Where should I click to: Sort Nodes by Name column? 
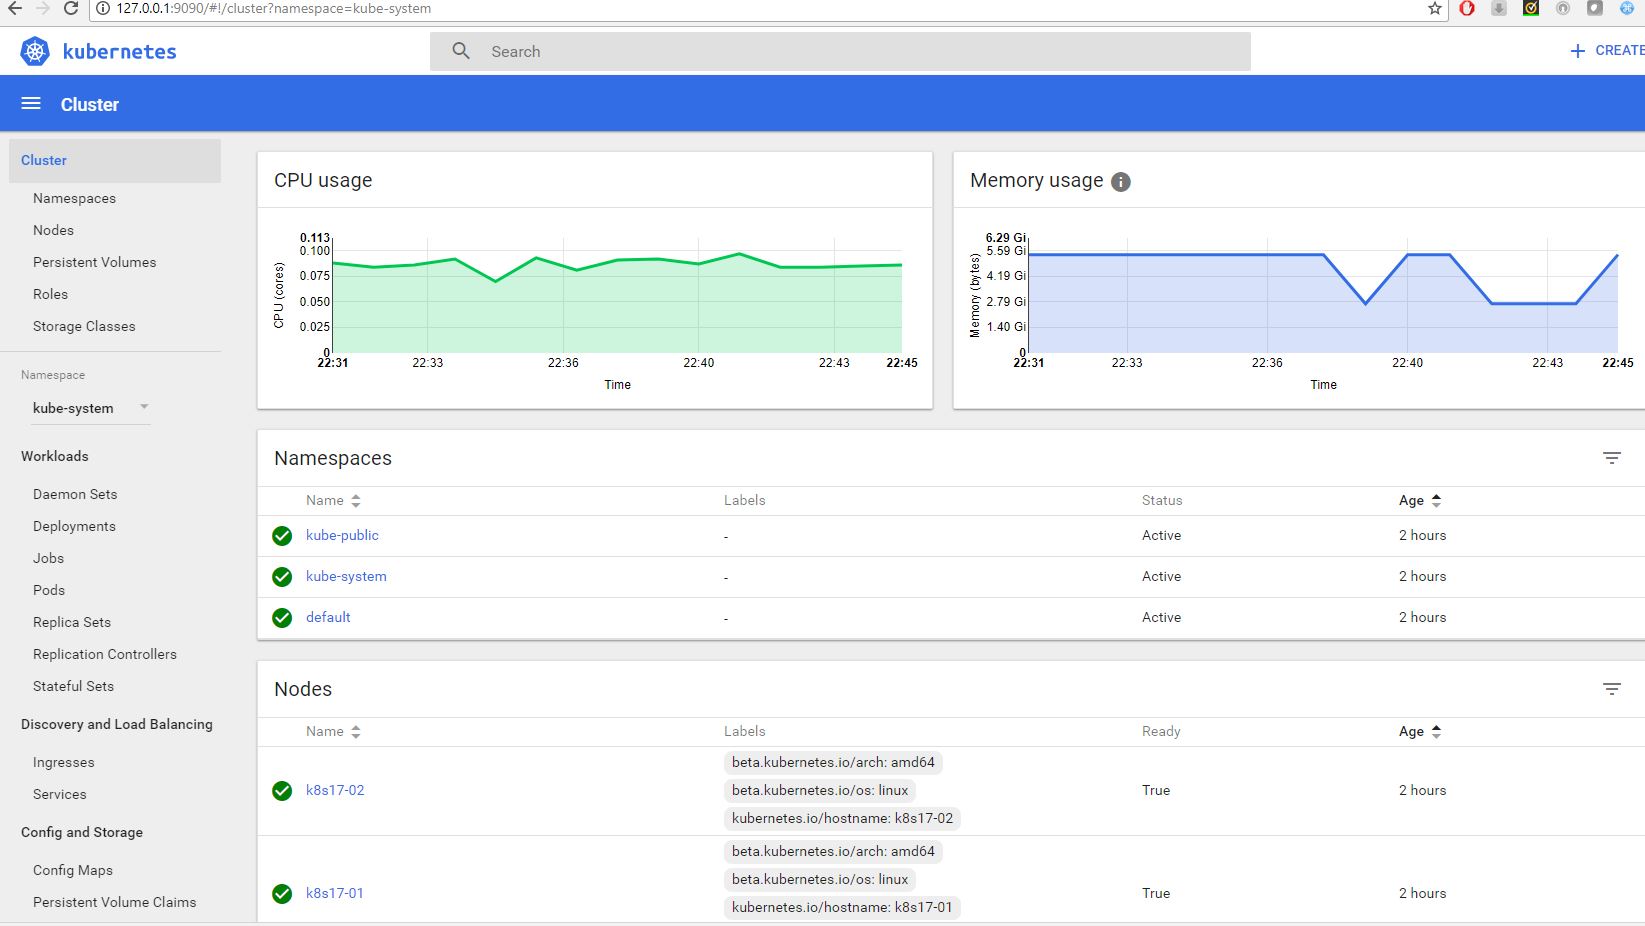pos(333,731)
